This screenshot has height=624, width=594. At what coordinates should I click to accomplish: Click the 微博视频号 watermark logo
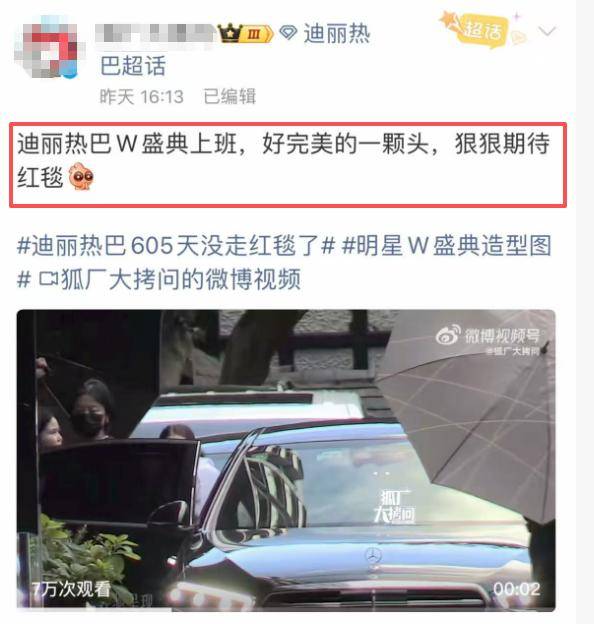pyautogui.click(x=488, y=337)
